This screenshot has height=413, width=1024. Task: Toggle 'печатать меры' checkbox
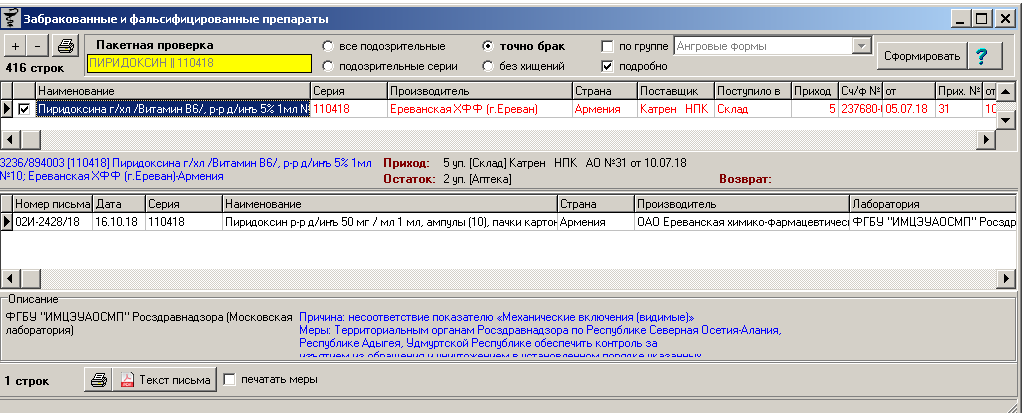(230, 380)
